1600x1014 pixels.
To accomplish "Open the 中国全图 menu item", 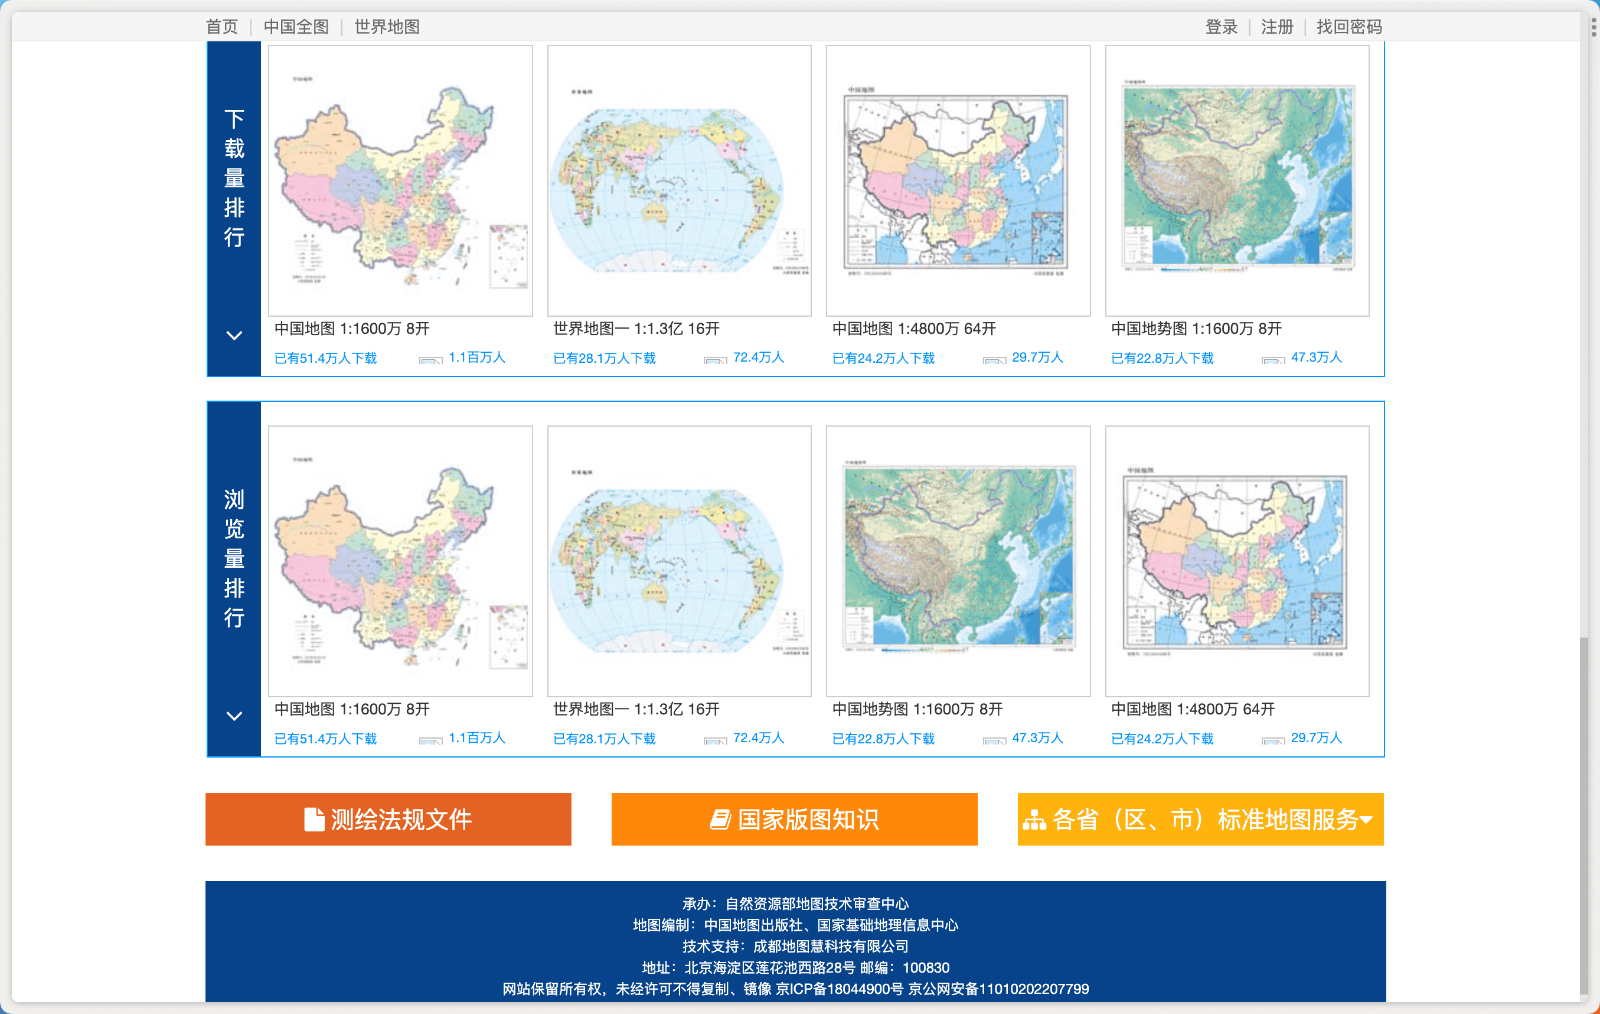I will [x=296, y=27].
